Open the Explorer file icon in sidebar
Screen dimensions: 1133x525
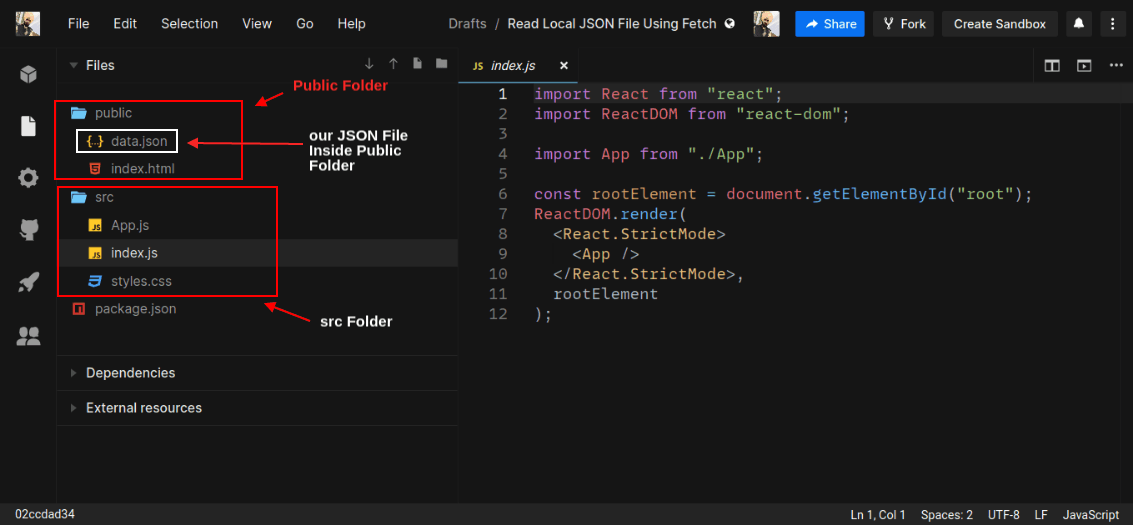click(28, 126)
